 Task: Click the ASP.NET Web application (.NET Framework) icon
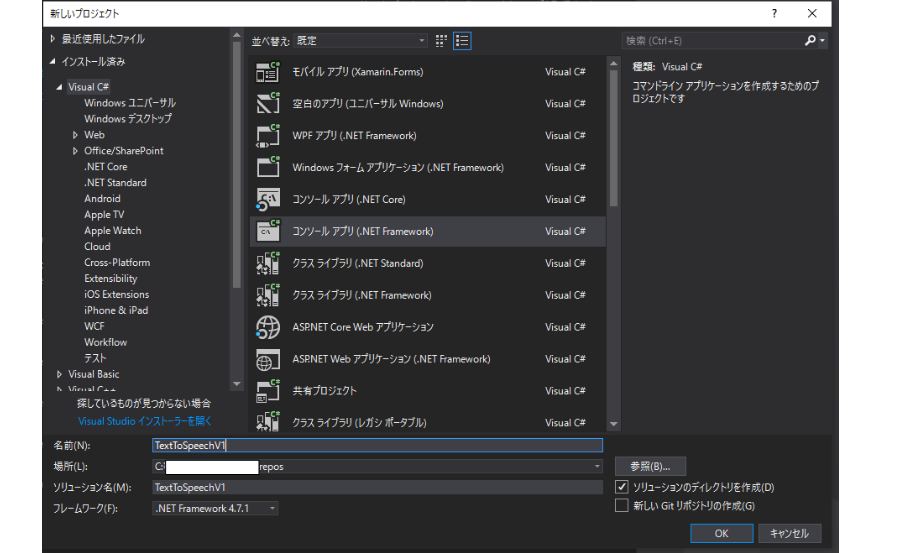[268, 359]
